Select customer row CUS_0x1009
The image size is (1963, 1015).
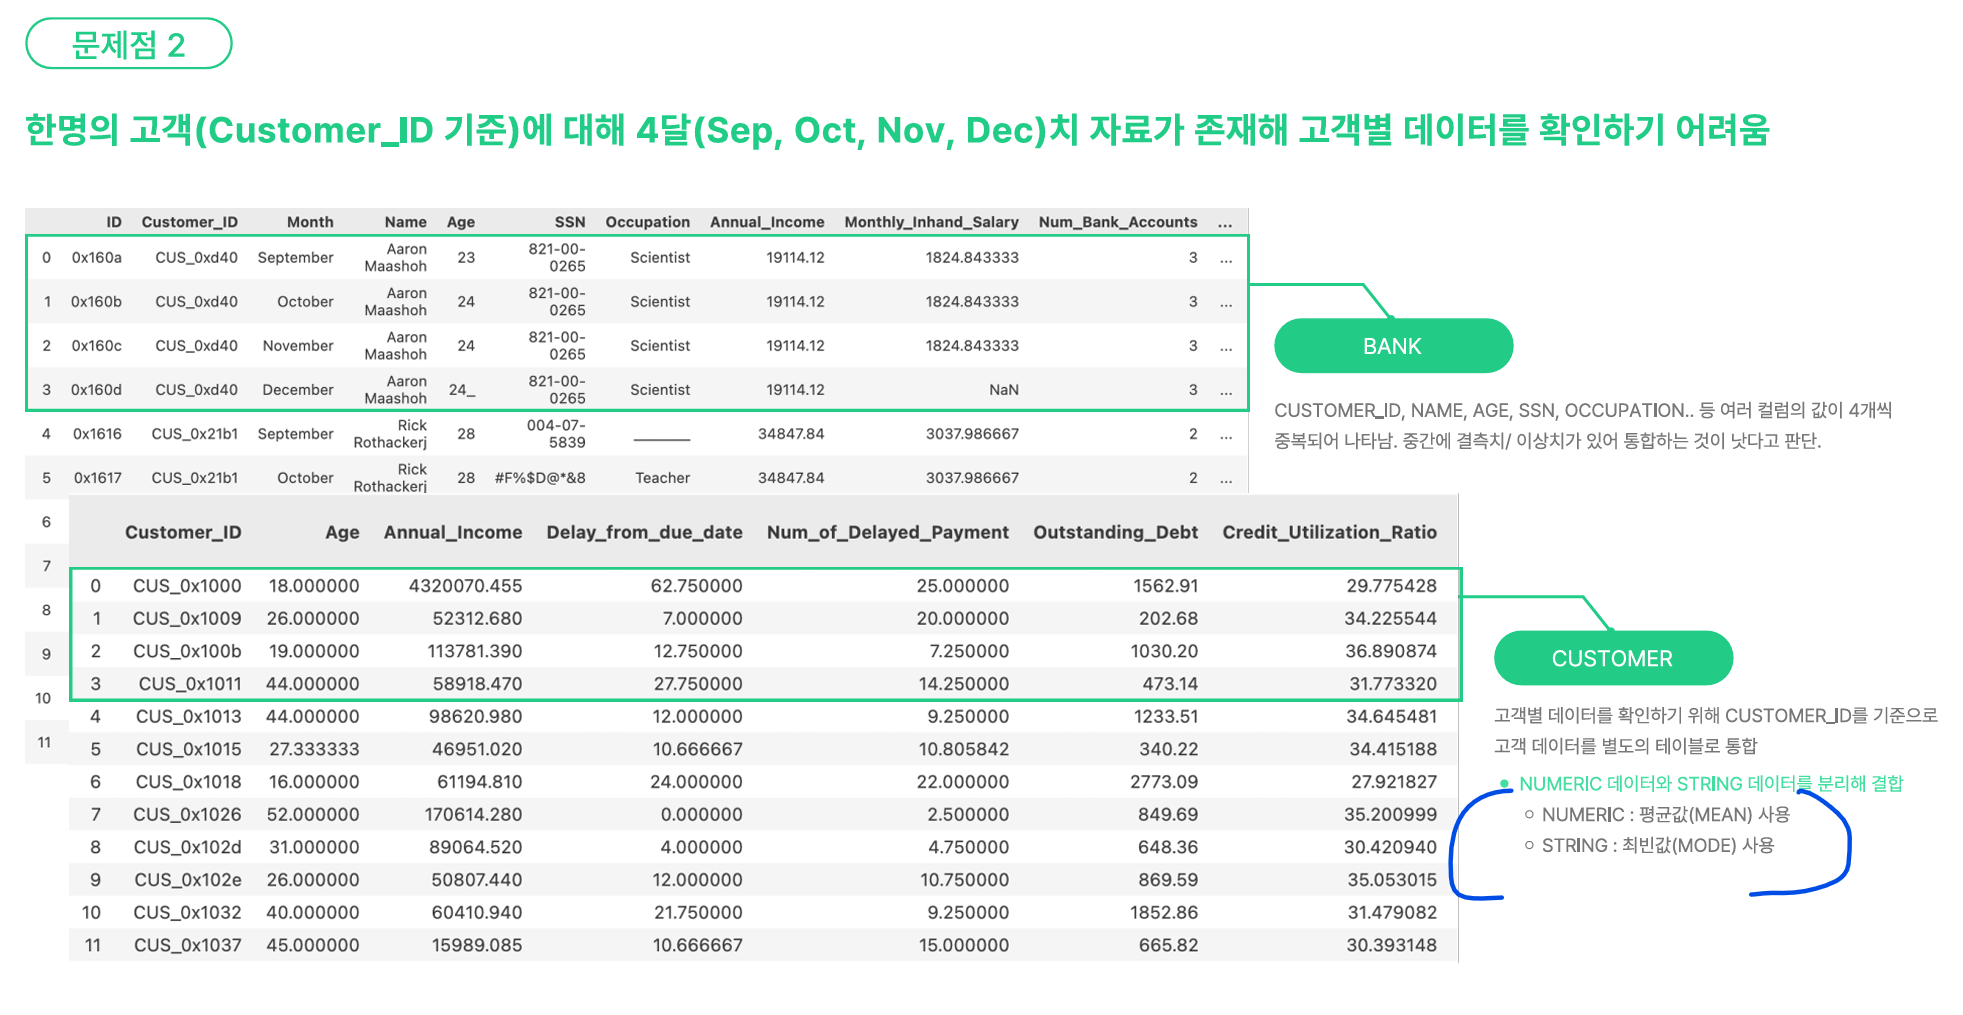tap(764, 618)
